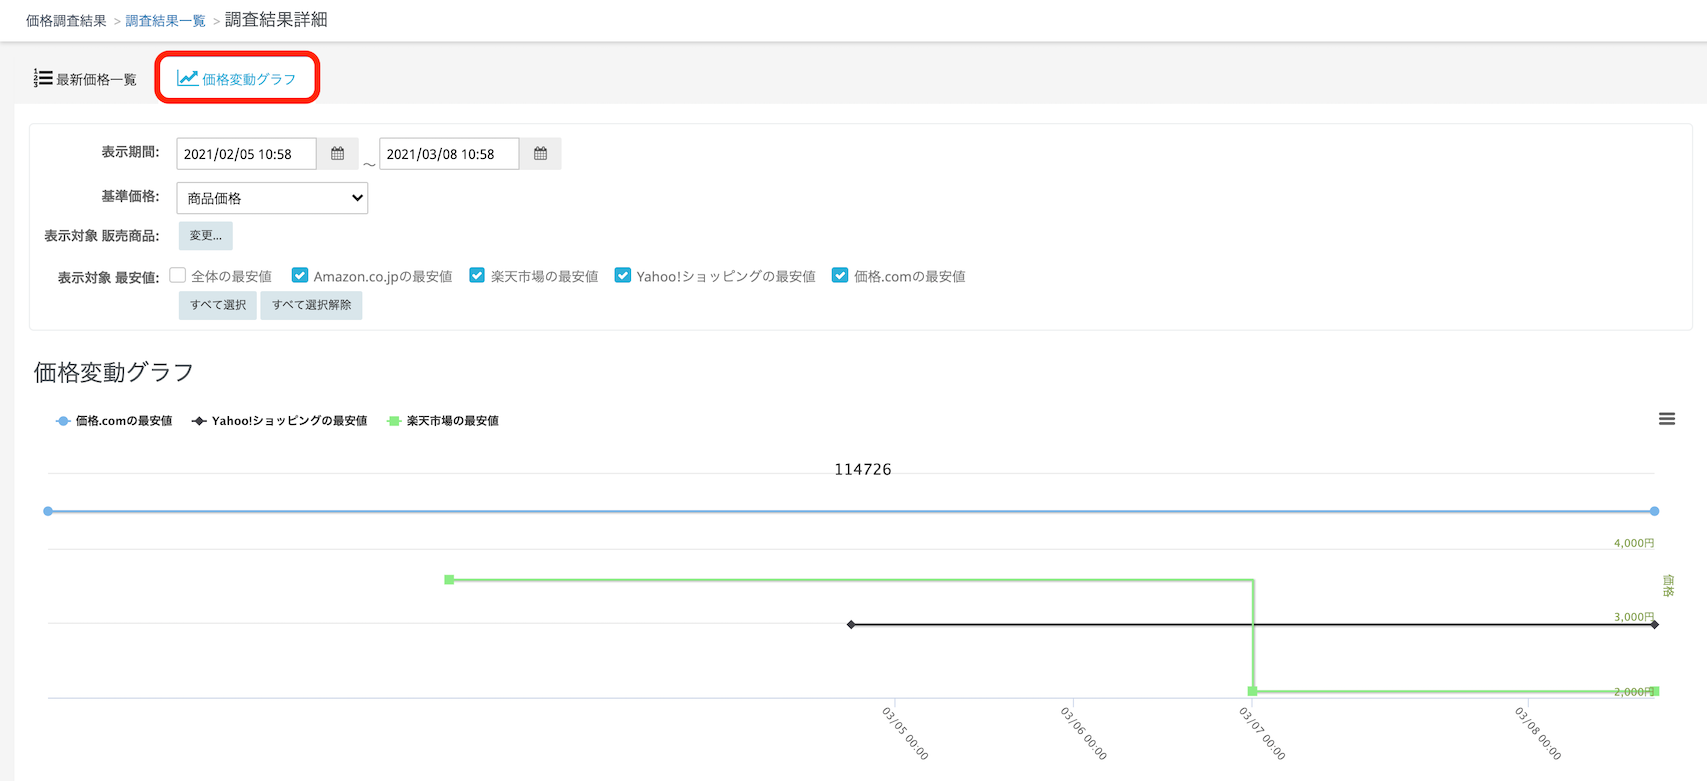The height and width of the screenshot is (781, 1707).
Task: Toggle Yahoo!ショッピングの最安値 legend marker
Action: [199, 421]
